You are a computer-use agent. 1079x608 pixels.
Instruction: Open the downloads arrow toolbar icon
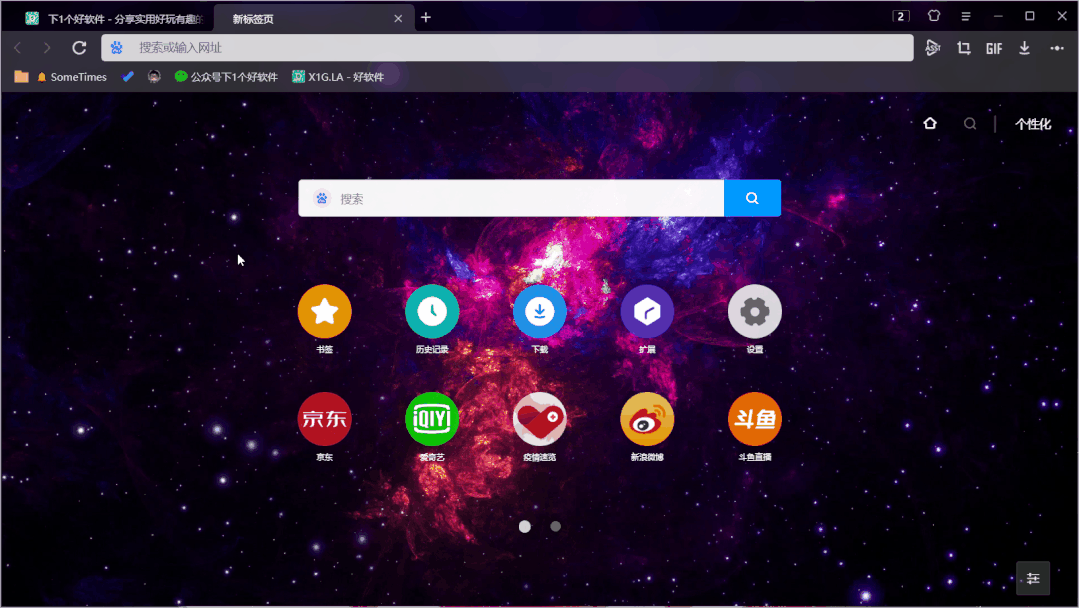tap(1025, 47)
